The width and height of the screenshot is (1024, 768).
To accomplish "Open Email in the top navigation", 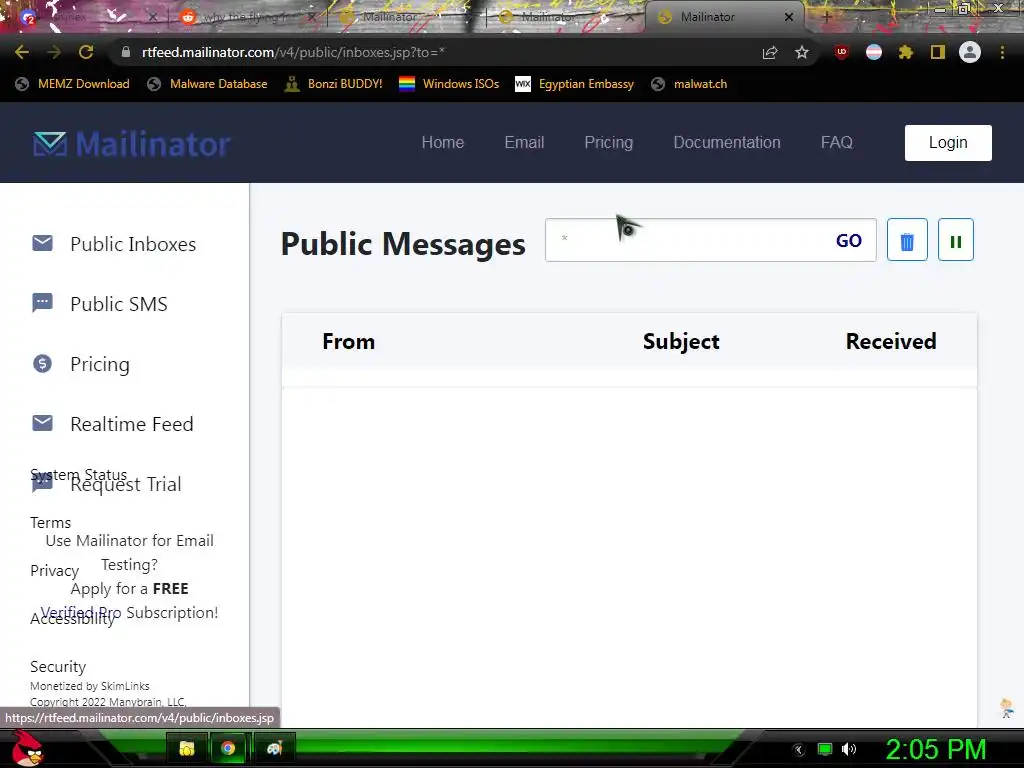I will [524, 142].
